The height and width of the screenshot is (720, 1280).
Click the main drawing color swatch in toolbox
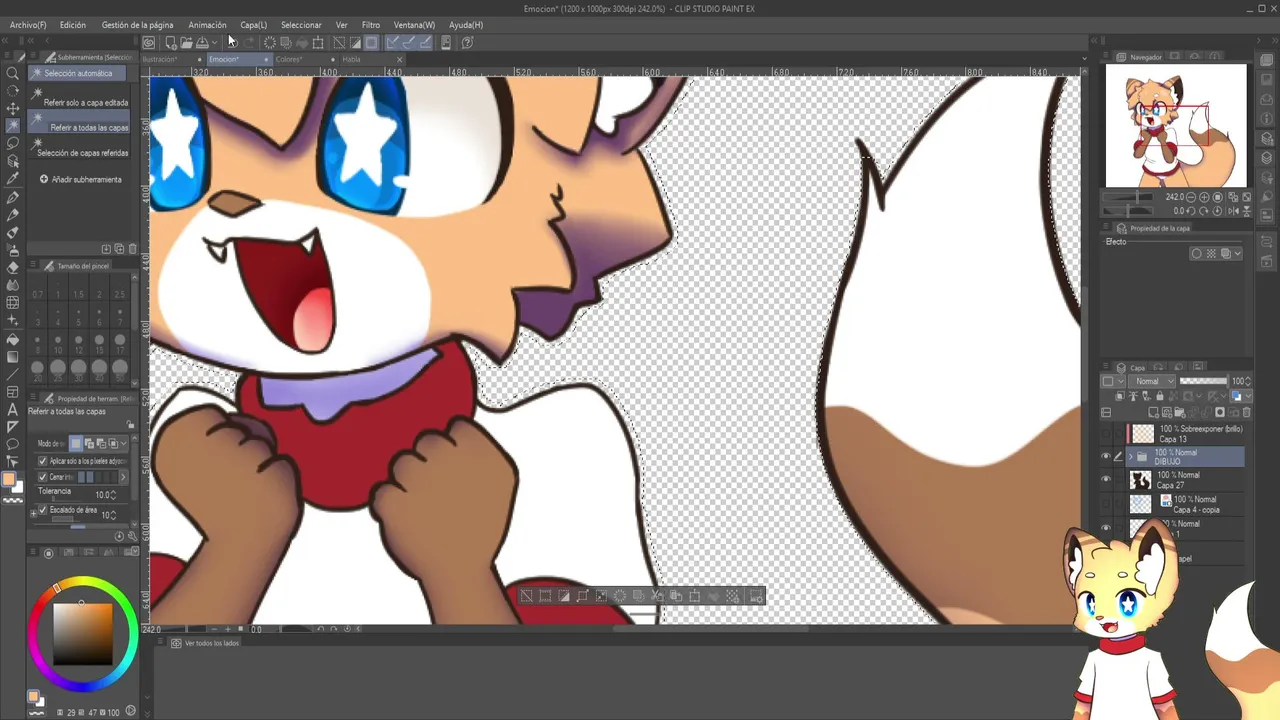[x=11, y=480]
